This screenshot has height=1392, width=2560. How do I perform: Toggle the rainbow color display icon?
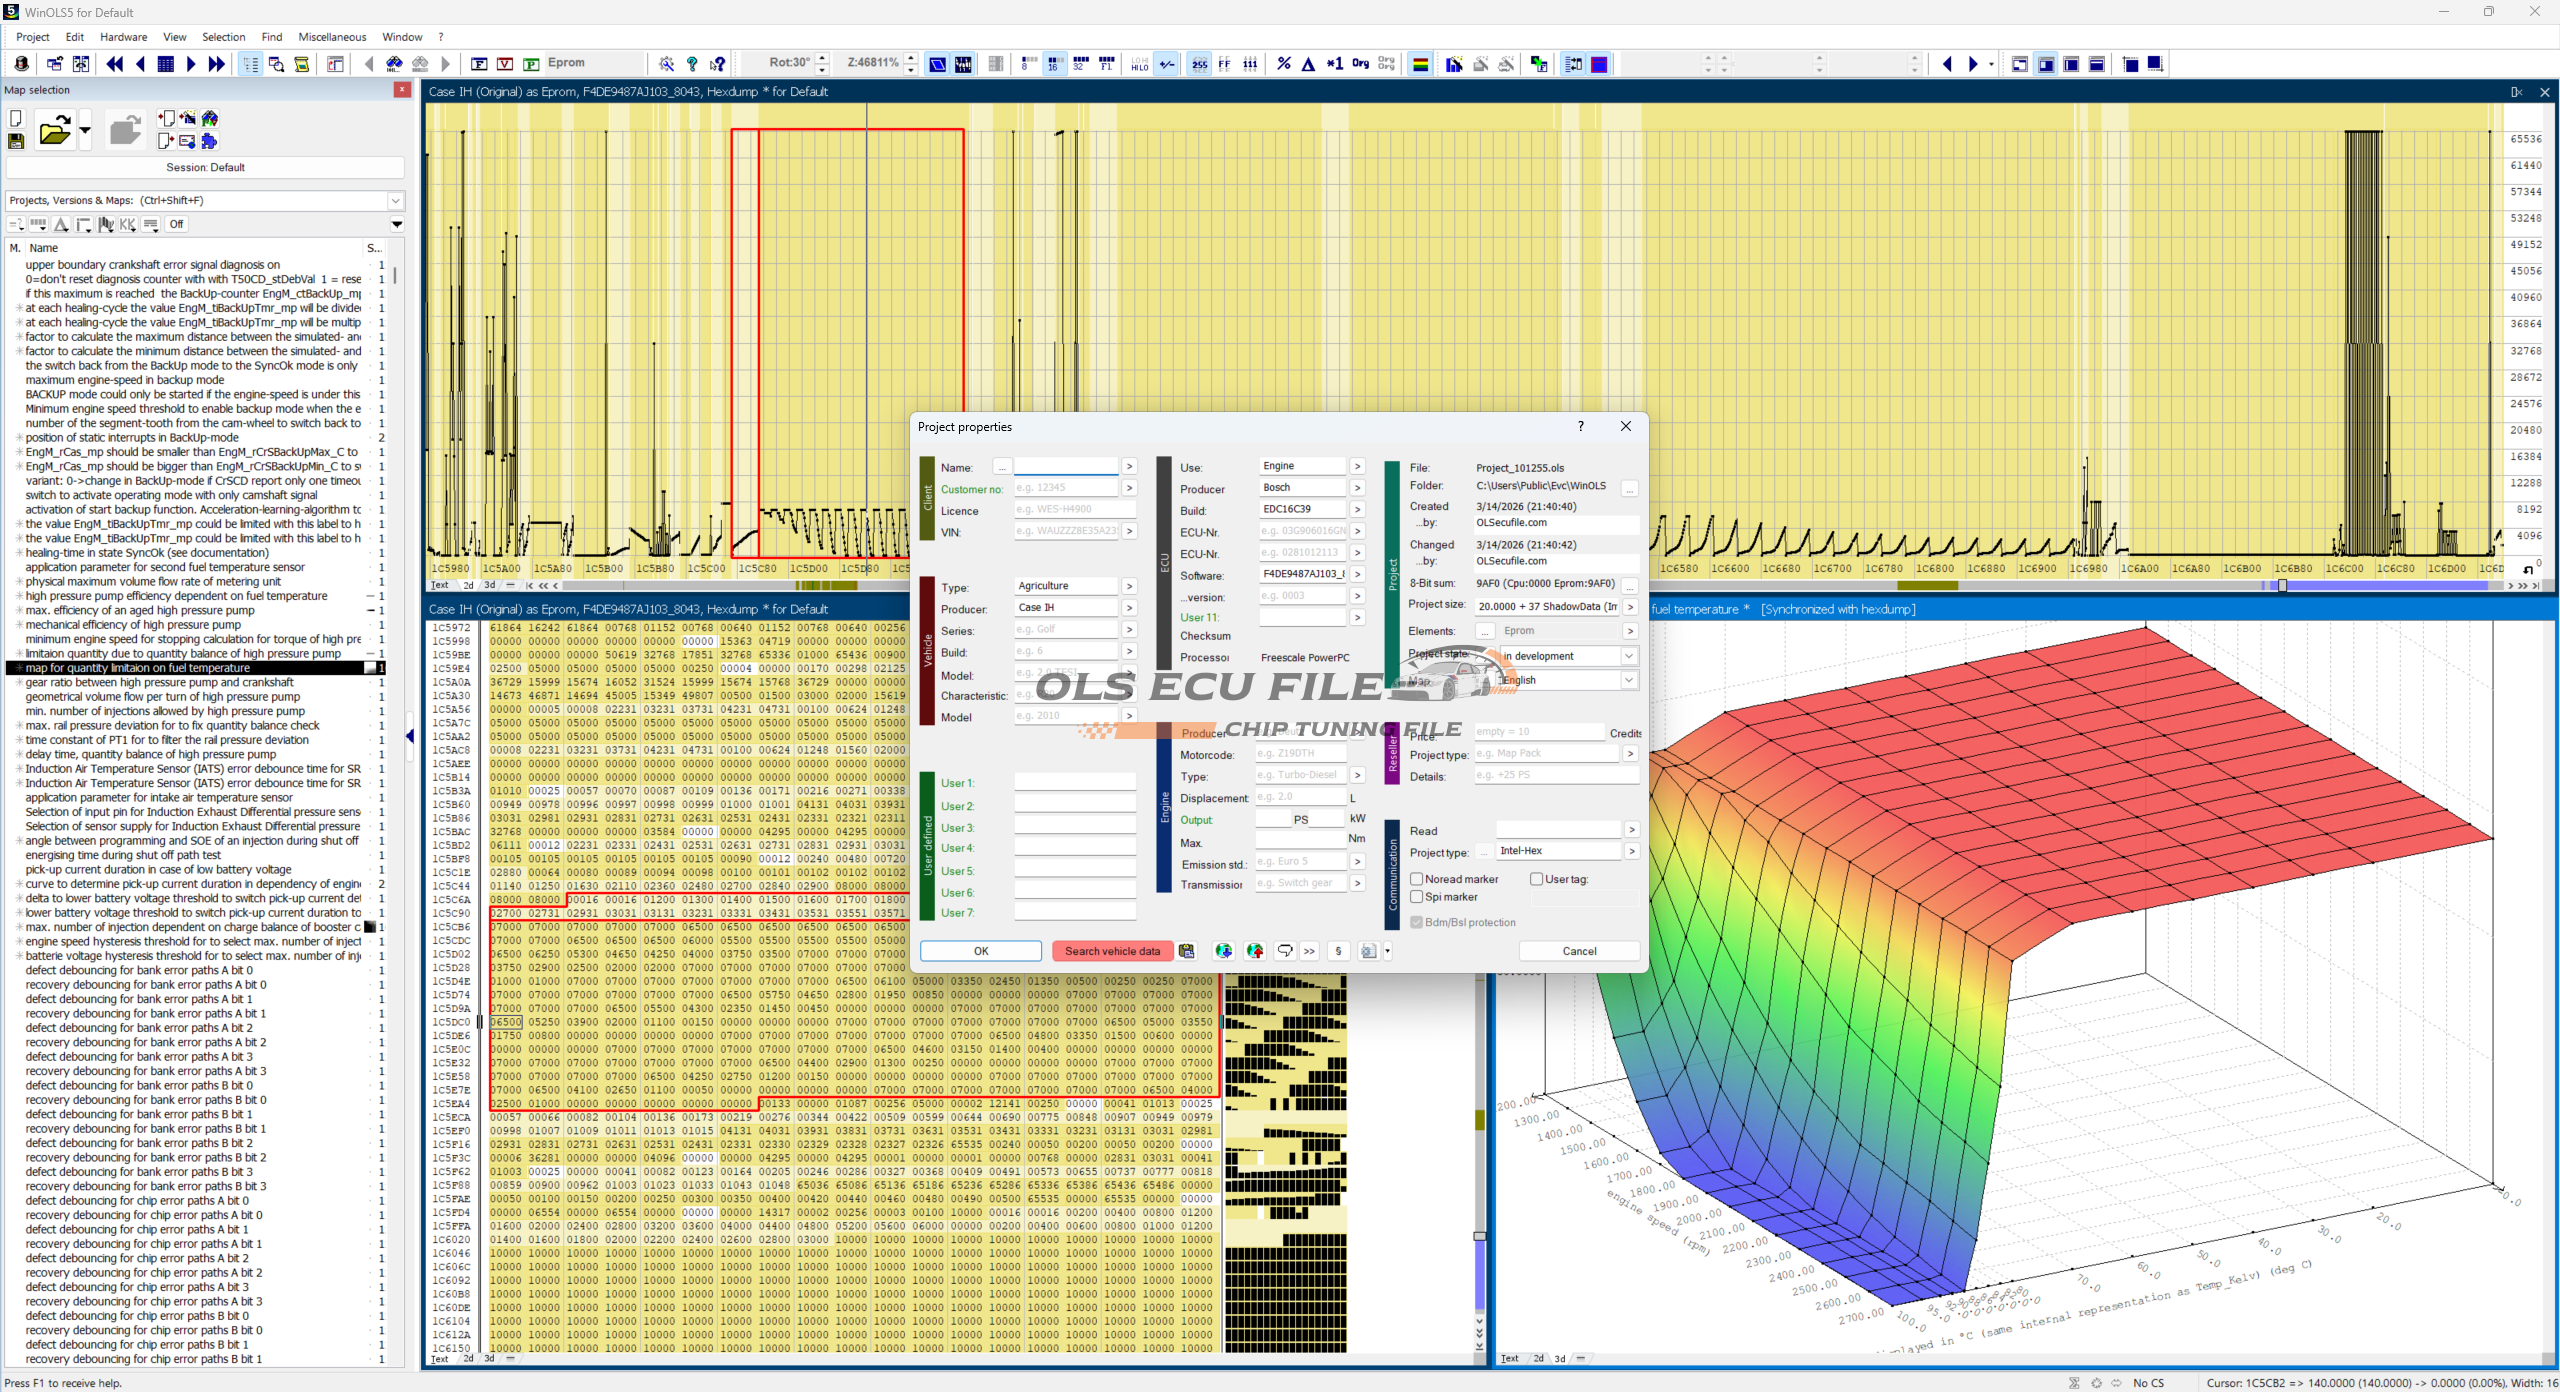1420,64
